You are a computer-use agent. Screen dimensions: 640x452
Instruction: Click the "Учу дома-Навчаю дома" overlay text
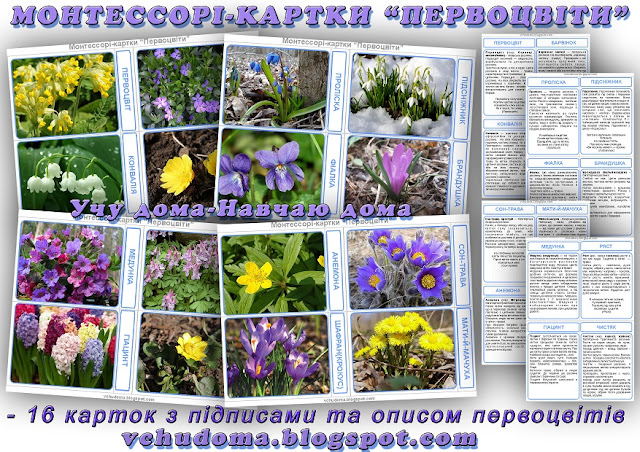click(241, 209)
